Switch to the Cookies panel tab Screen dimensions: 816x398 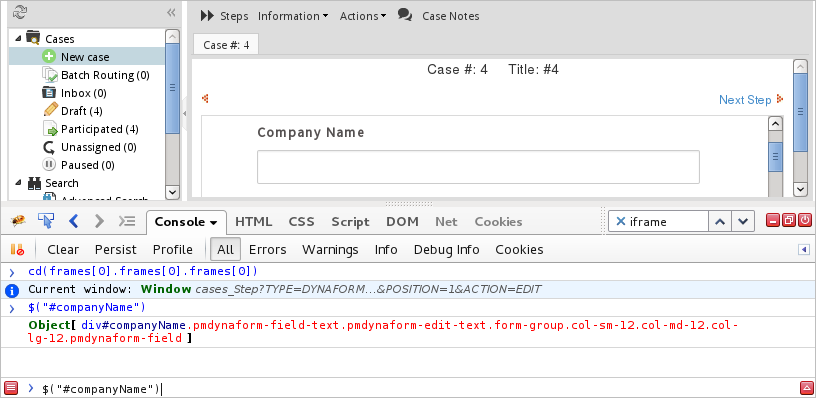pyautogui.click(x=498, y=222)
